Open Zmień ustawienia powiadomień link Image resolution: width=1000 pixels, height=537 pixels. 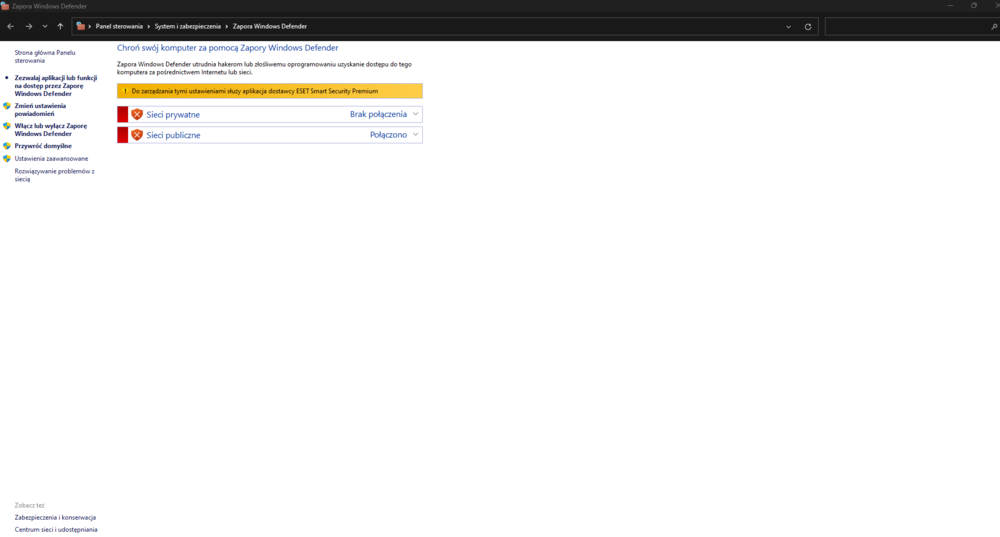click(x=40, y=110)
